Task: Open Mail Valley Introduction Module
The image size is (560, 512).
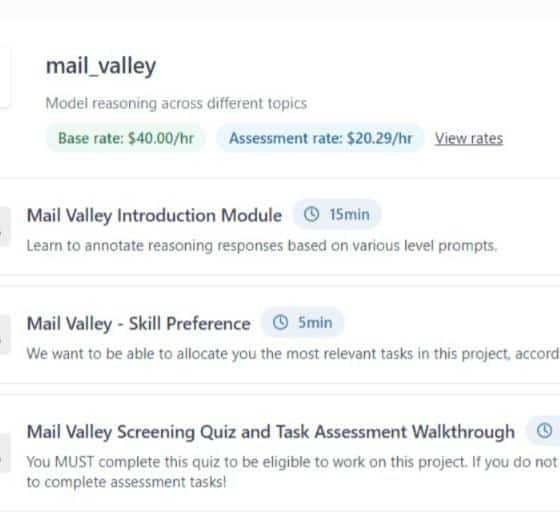Action: coord(154,215)
